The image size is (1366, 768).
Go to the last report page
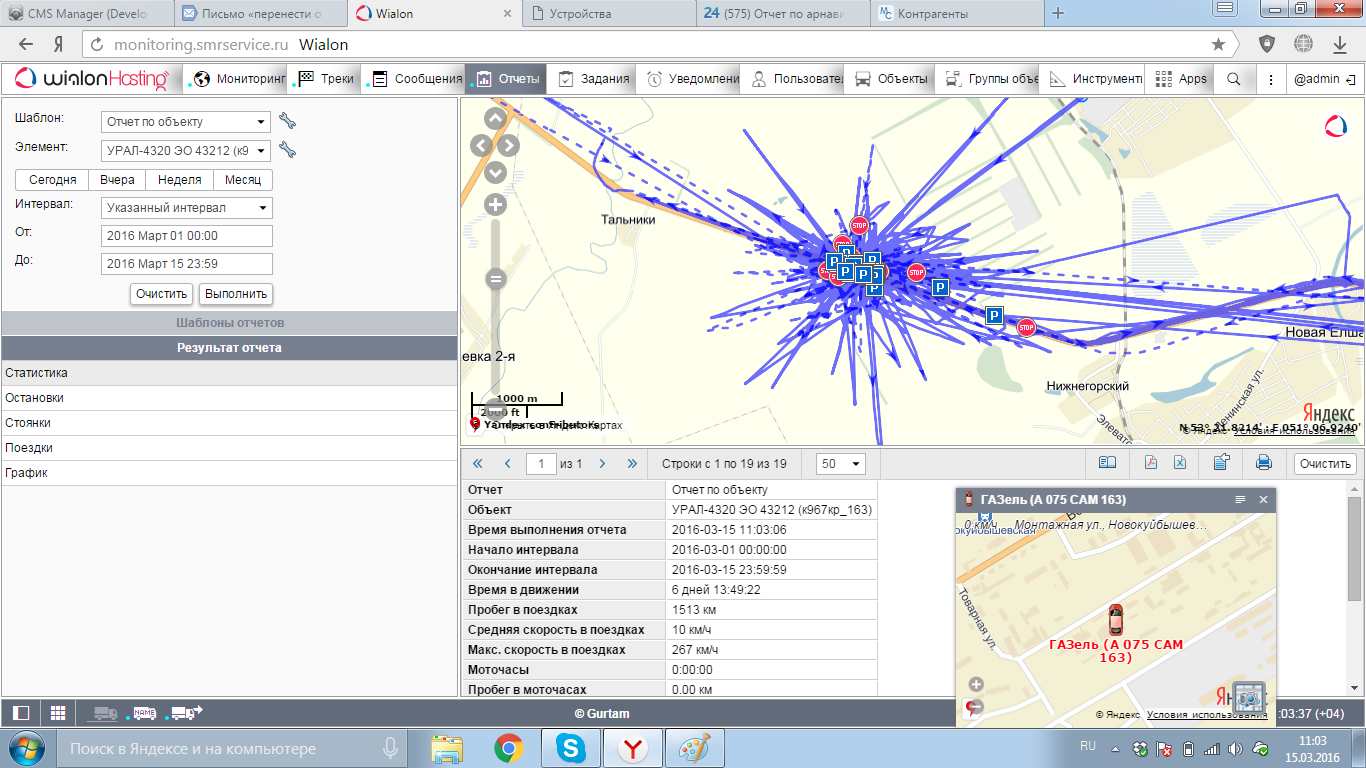(632, 463)
